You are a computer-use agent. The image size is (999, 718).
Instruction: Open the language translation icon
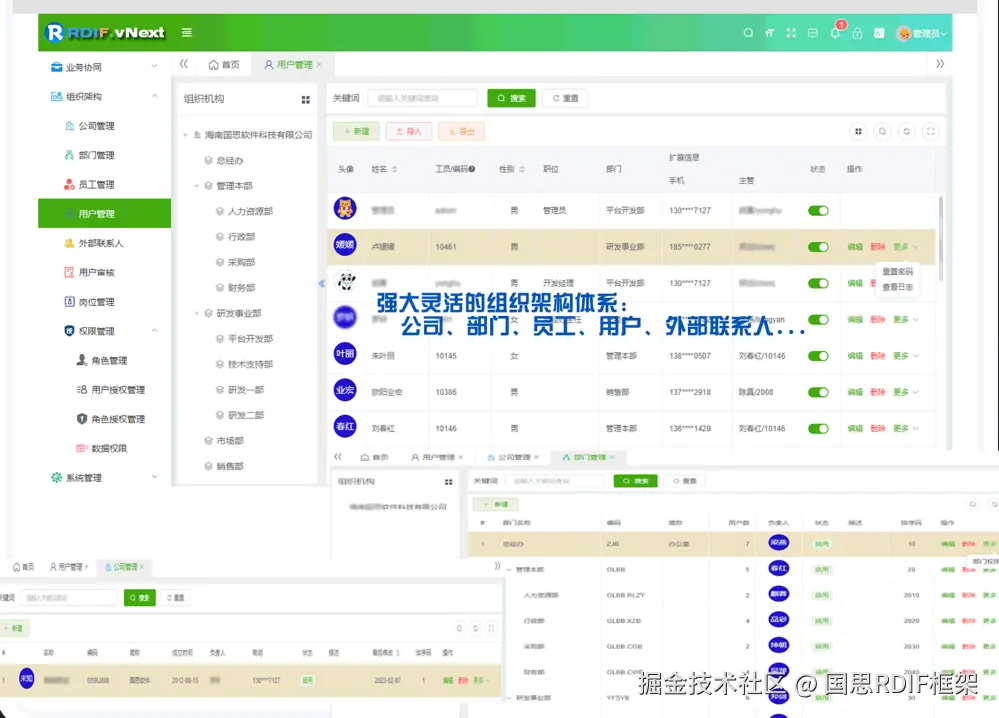[879, 33]
